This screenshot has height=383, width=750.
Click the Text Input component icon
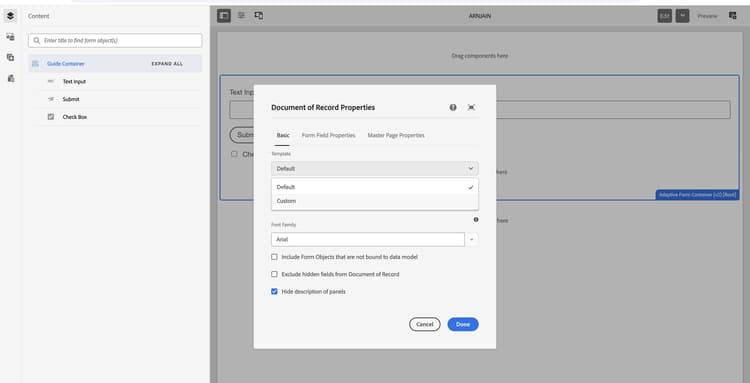coord(51,82)
